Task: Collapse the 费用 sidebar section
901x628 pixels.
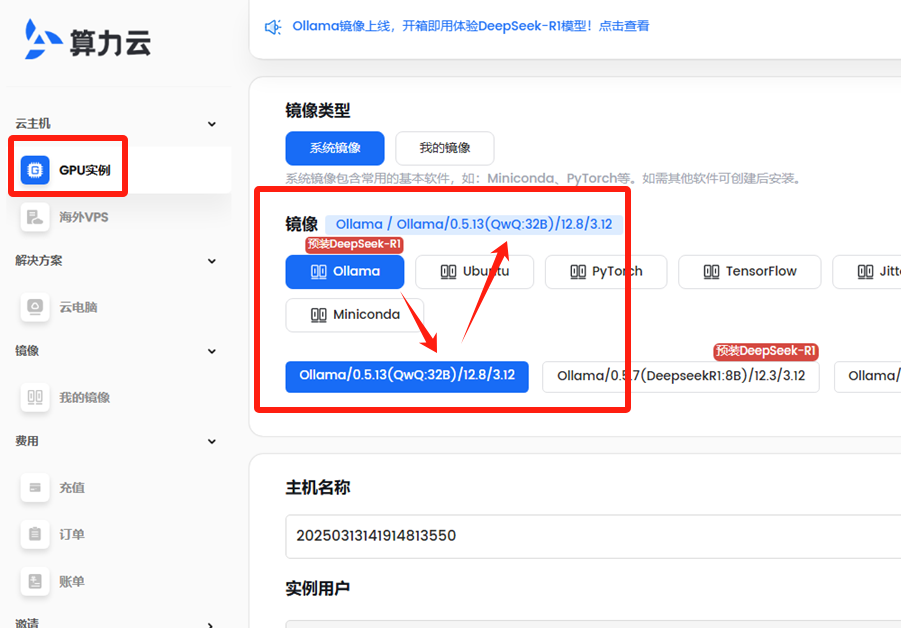Action: coord(211,441)
